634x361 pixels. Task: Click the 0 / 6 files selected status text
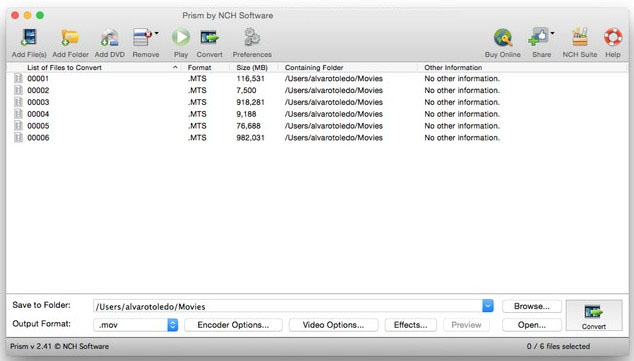pyautogui.click(x=558, y=346)
